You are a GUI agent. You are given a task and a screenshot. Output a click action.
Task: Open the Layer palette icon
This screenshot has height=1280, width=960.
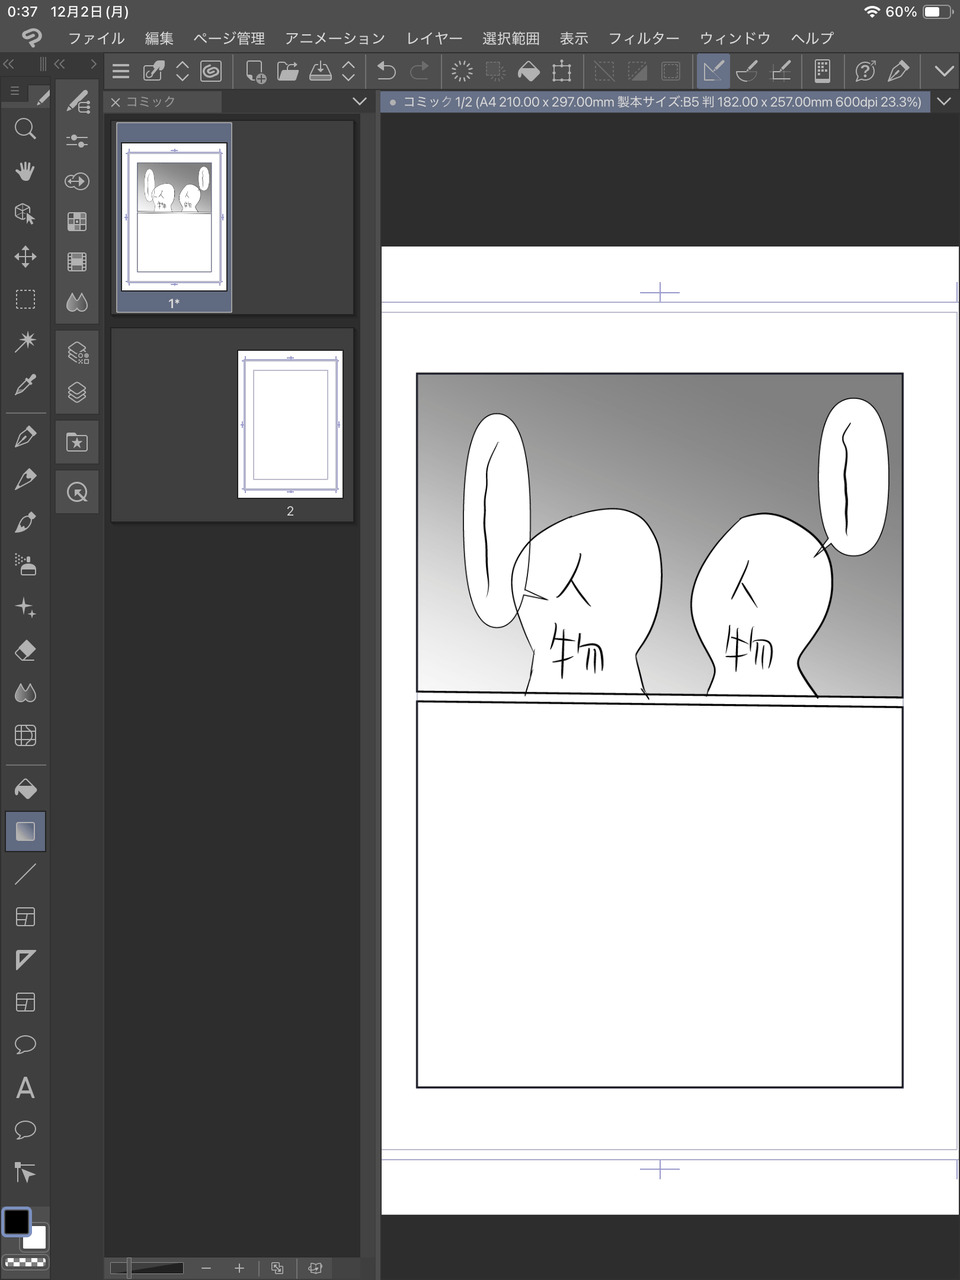[77, 392]
